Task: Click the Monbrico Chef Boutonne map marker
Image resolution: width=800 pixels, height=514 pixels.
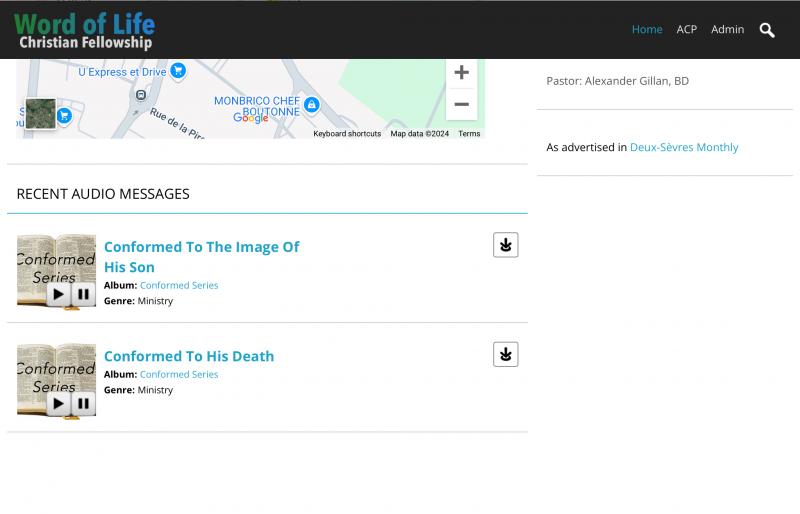Action: coord(311,105)
